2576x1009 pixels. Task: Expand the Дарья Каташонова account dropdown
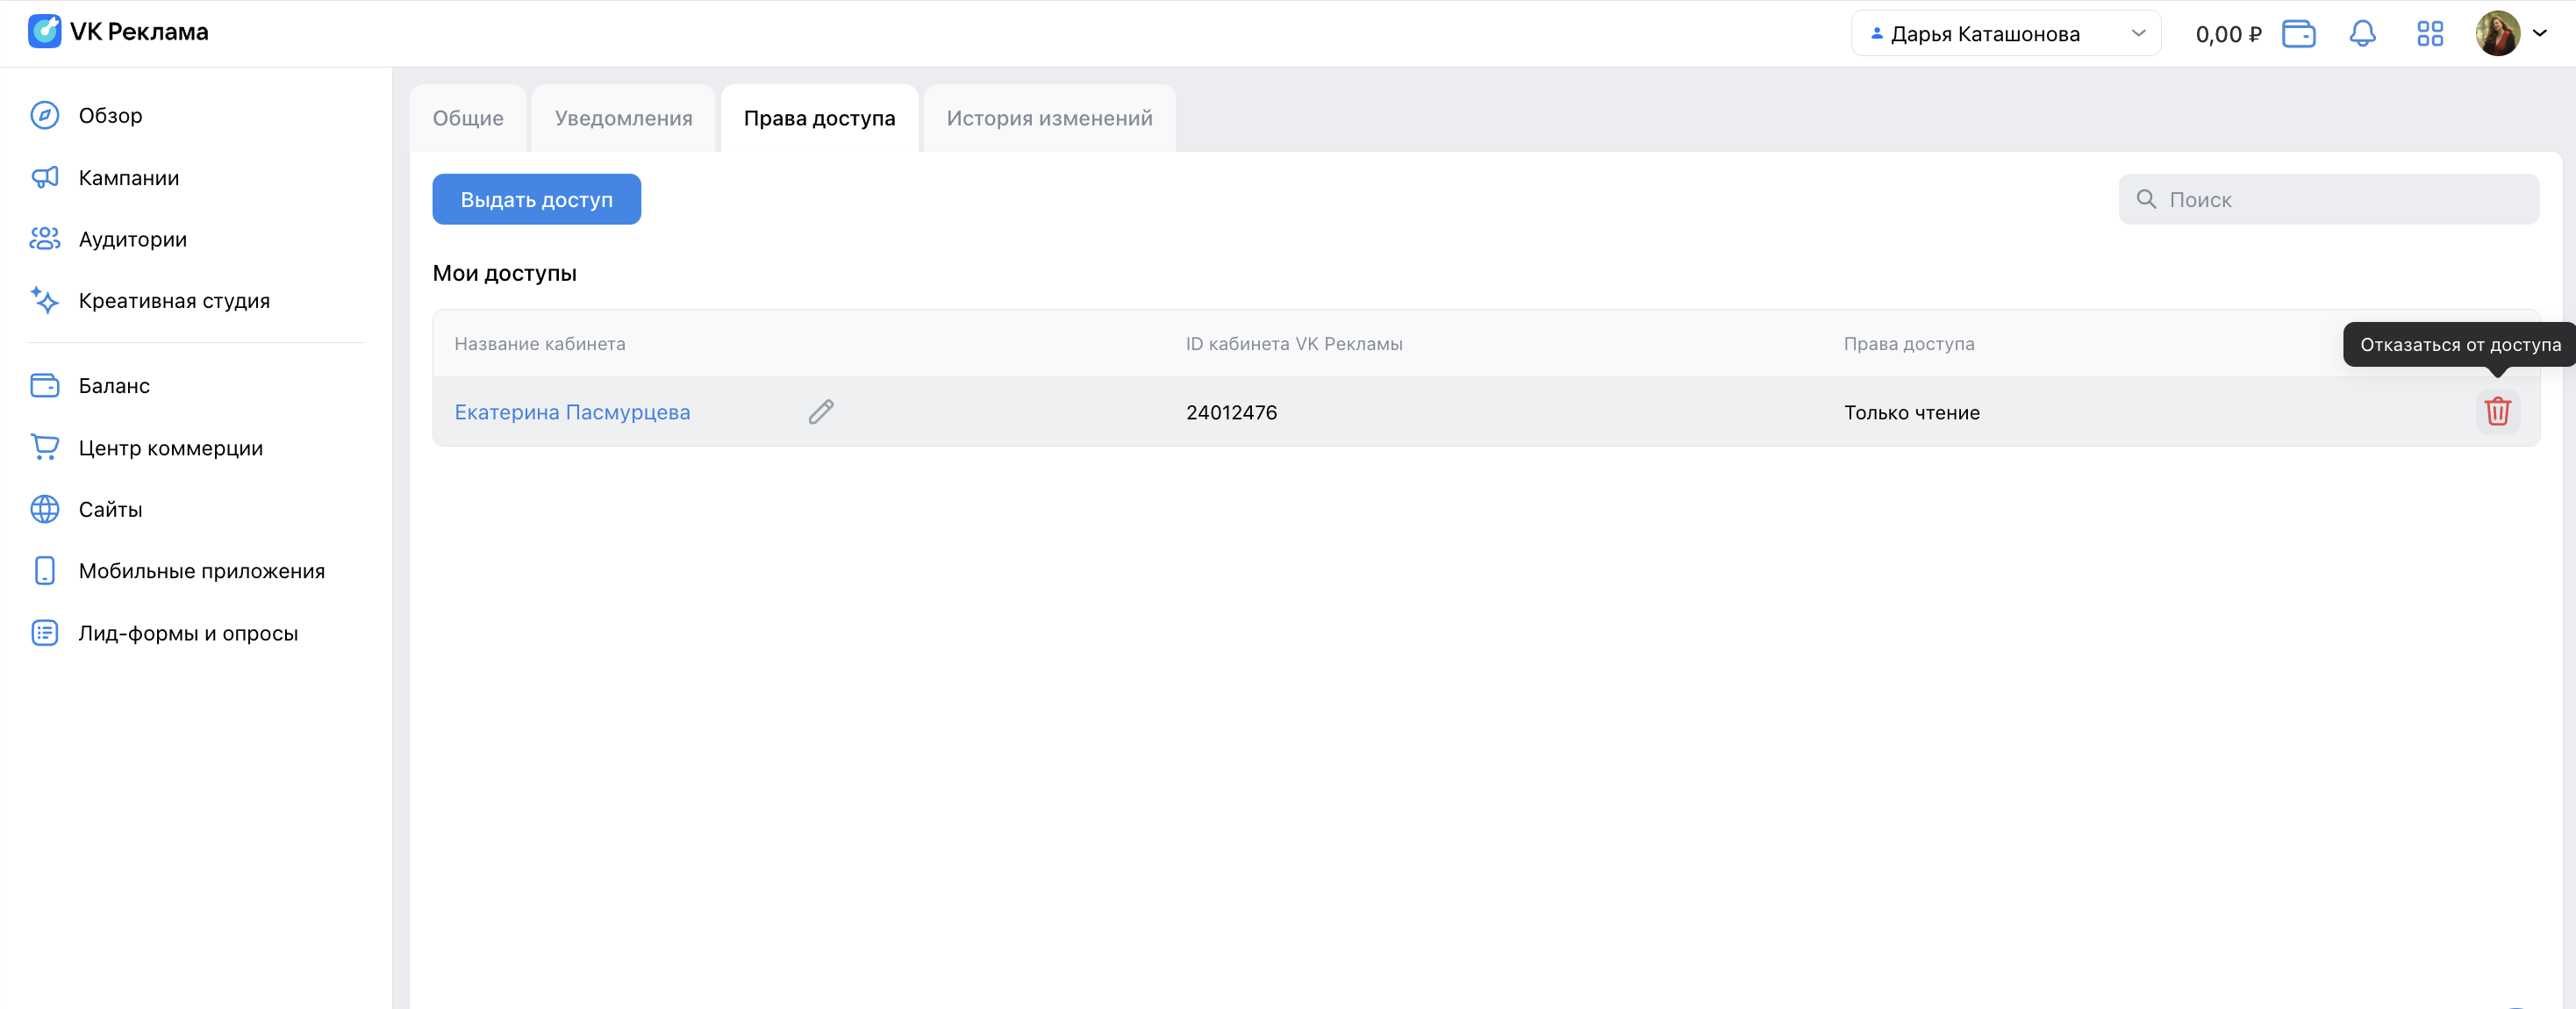(2005, 33)
